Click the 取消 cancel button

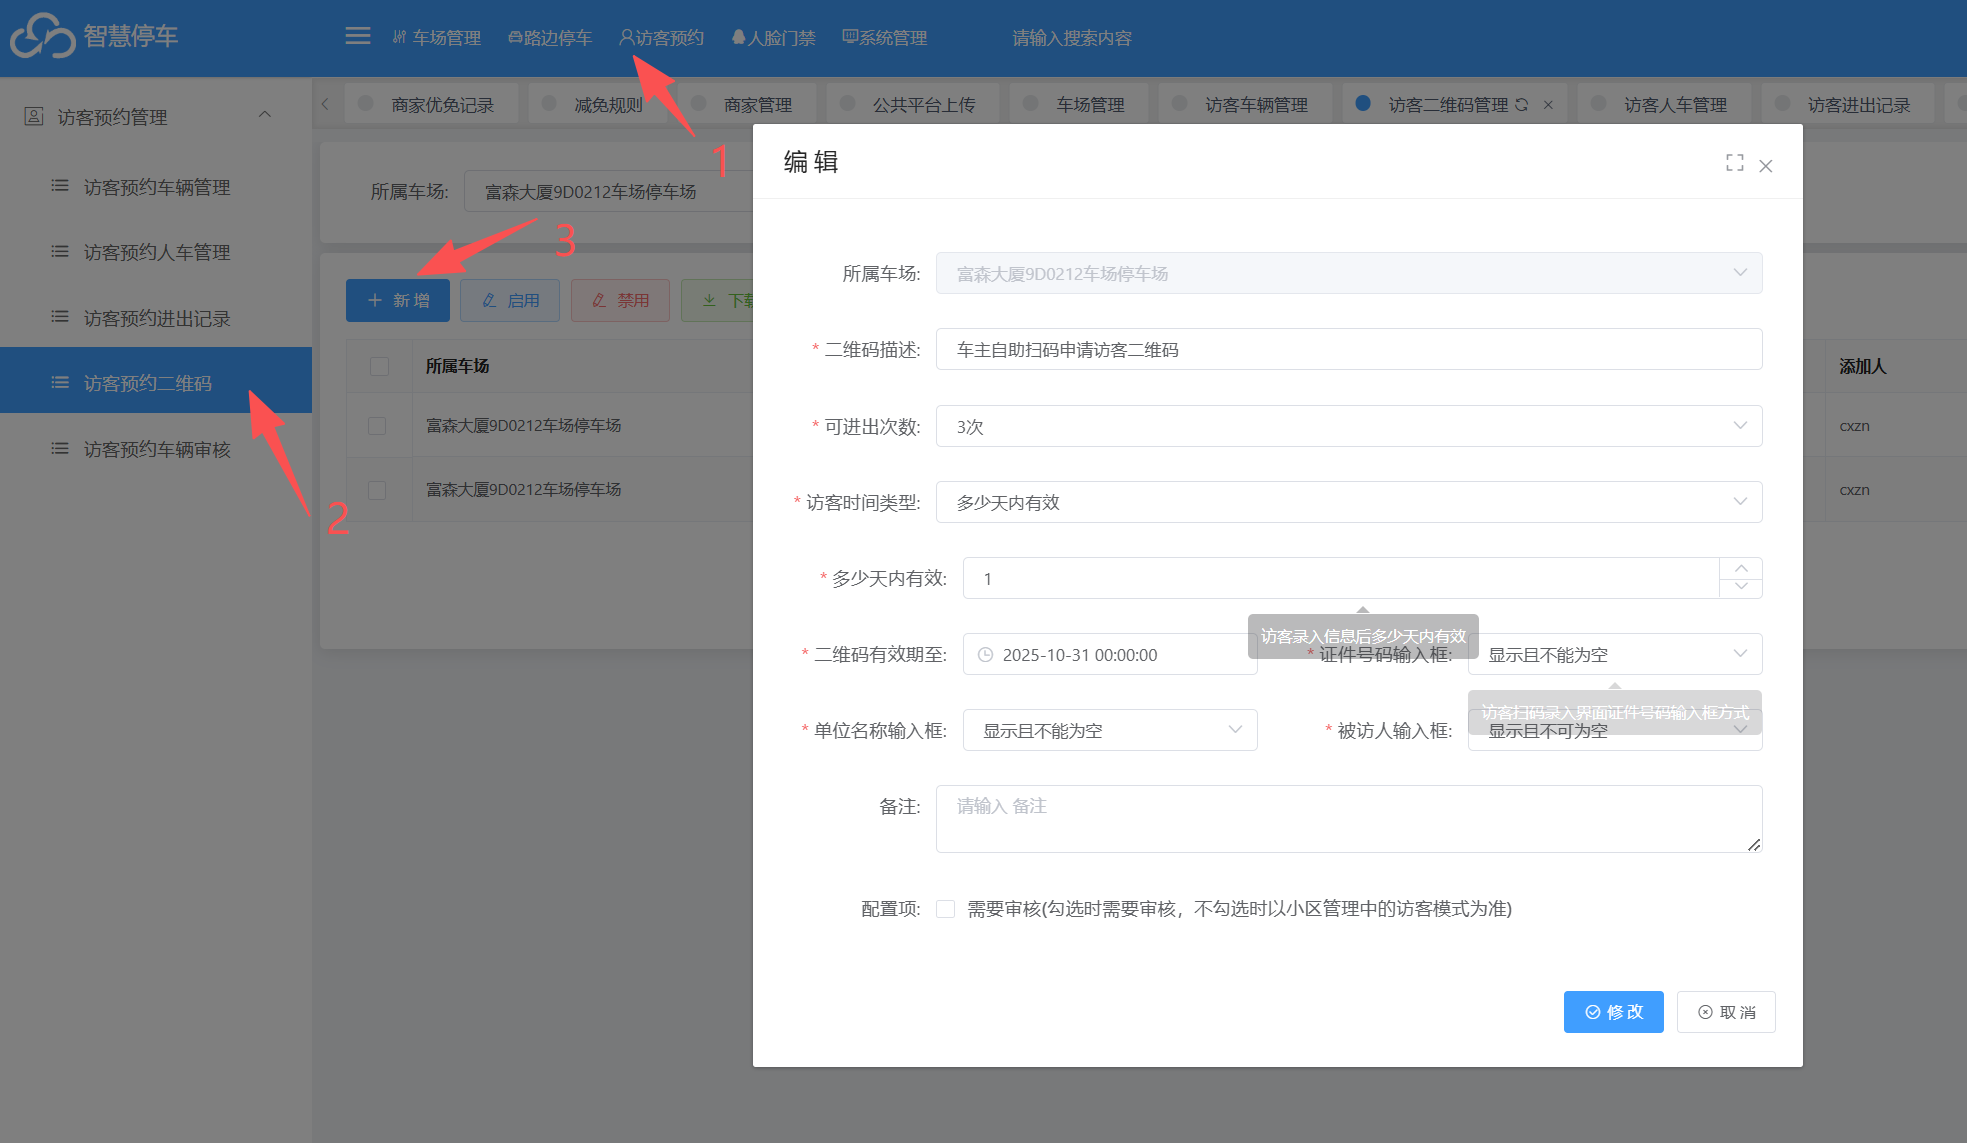pyautogui.click(x=1726, y=1012)
